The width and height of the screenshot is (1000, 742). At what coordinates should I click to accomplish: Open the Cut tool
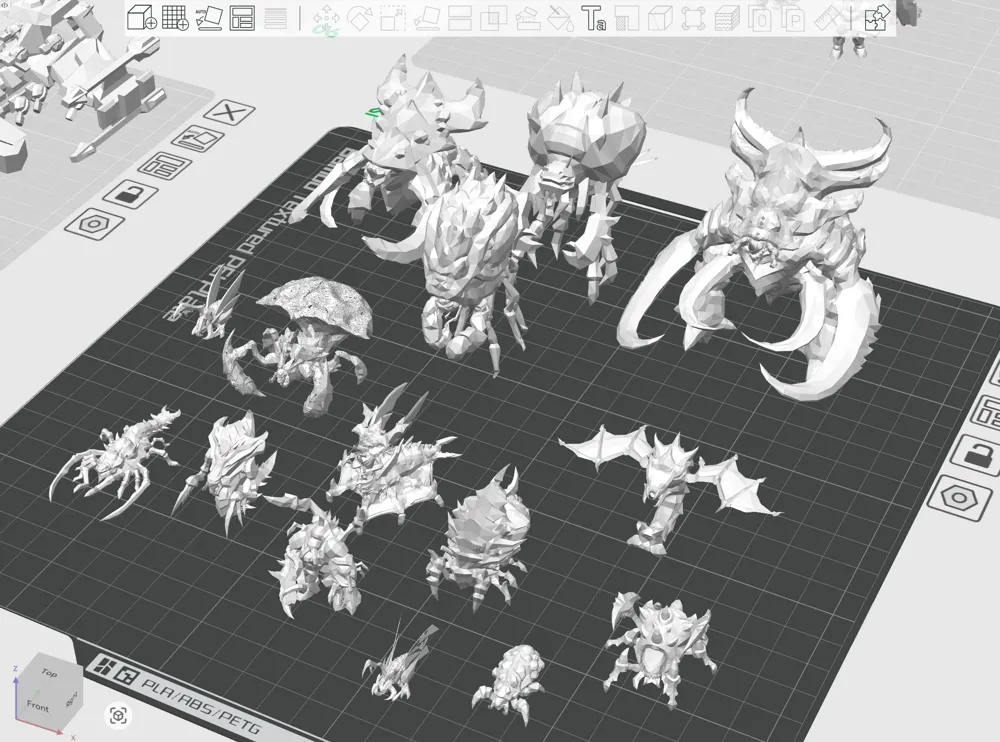pos(460,19)
